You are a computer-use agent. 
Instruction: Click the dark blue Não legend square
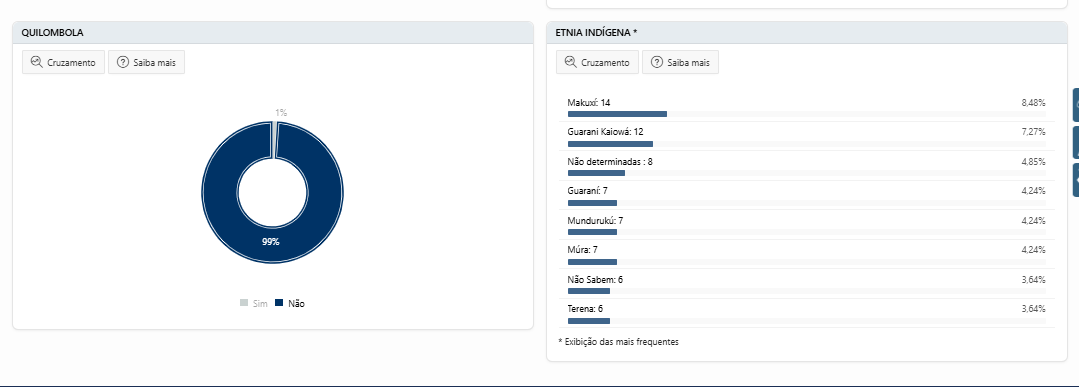tap(279, 303)
